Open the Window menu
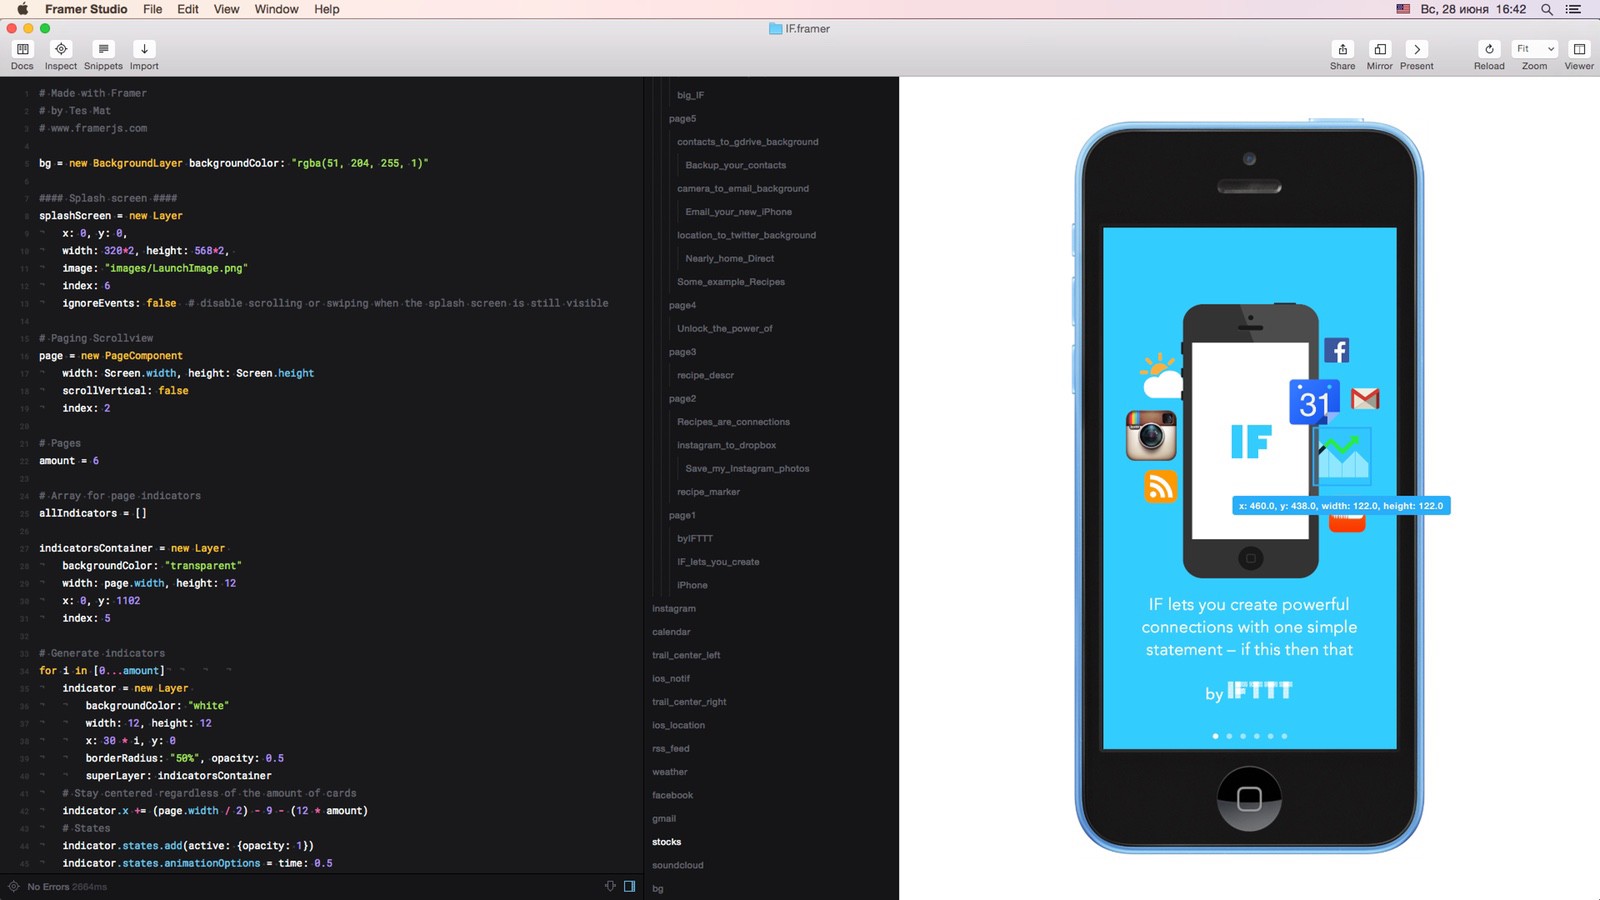1600x900 pixels. [x=277, y=9]
